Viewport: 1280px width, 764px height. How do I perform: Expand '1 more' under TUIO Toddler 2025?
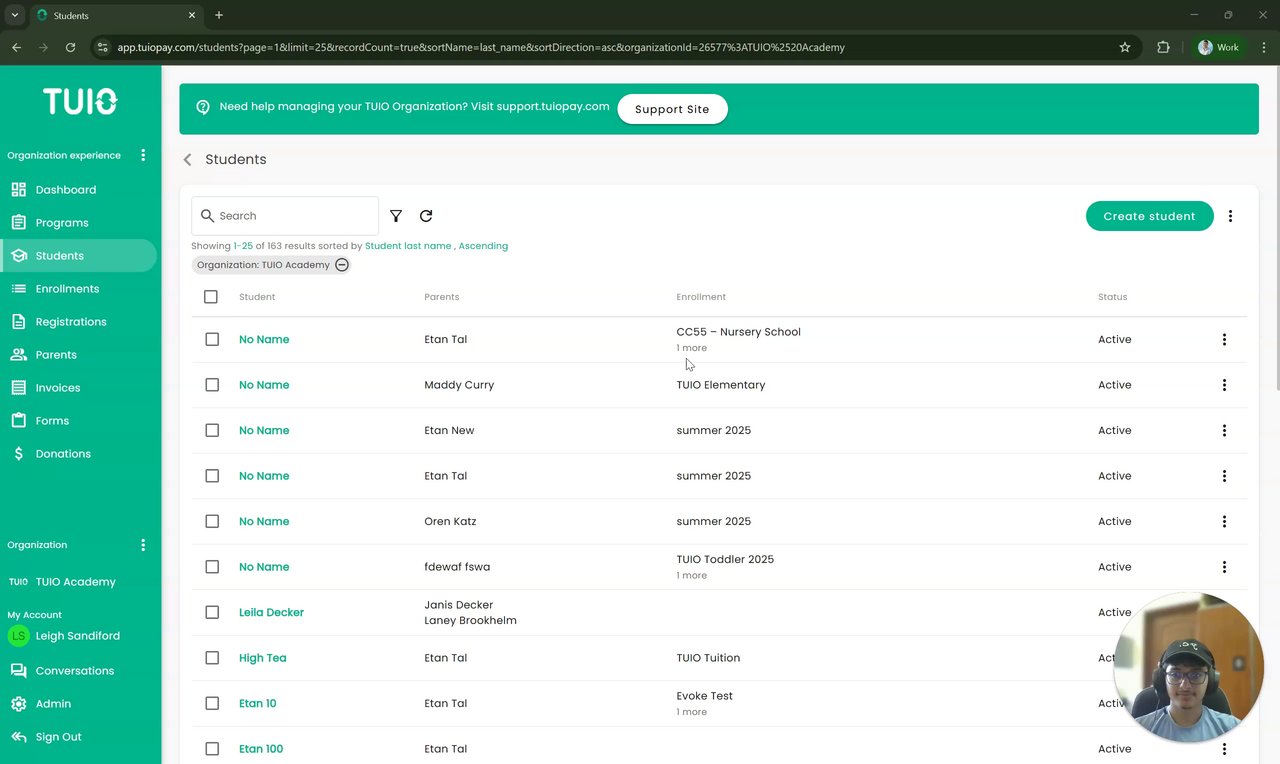[x=692, y=576]
